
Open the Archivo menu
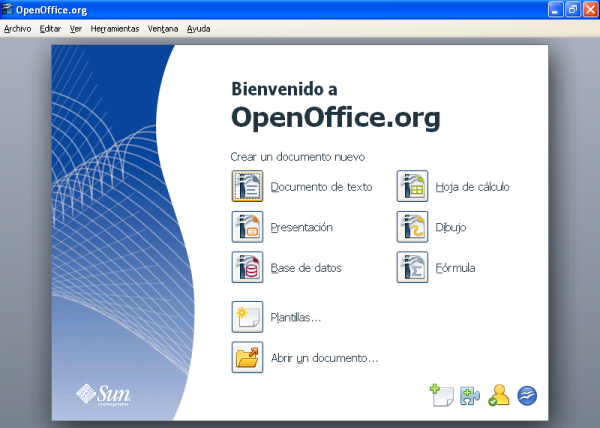(17, 29)
